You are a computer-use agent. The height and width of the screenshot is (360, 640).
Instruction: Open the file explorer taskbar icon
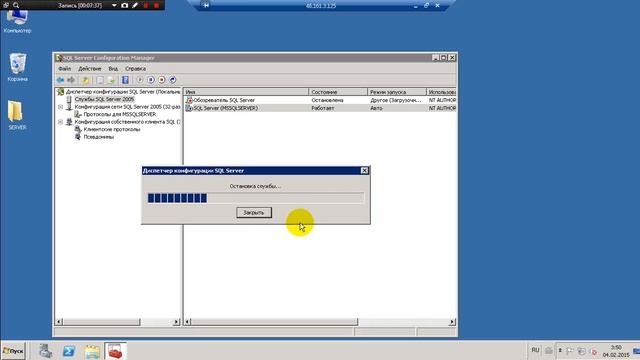[92, 351]
